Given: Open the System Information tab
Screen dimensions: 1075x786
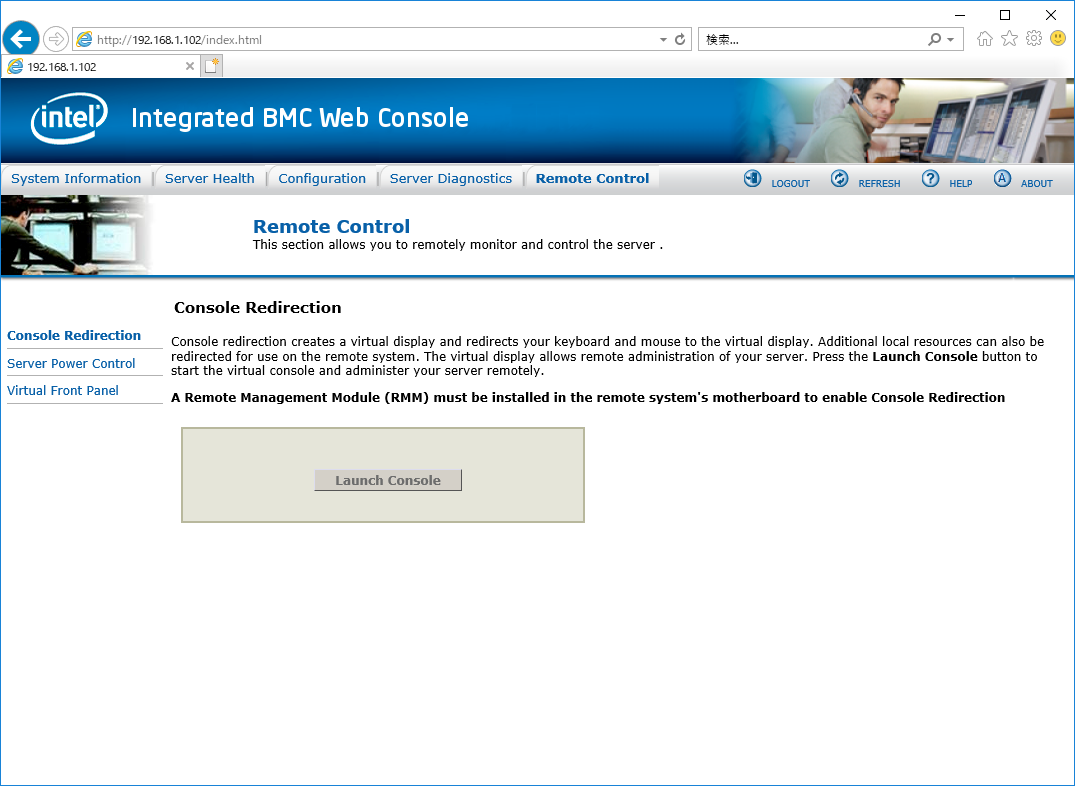Looking at the screenshot, I should tap(76, 178).
